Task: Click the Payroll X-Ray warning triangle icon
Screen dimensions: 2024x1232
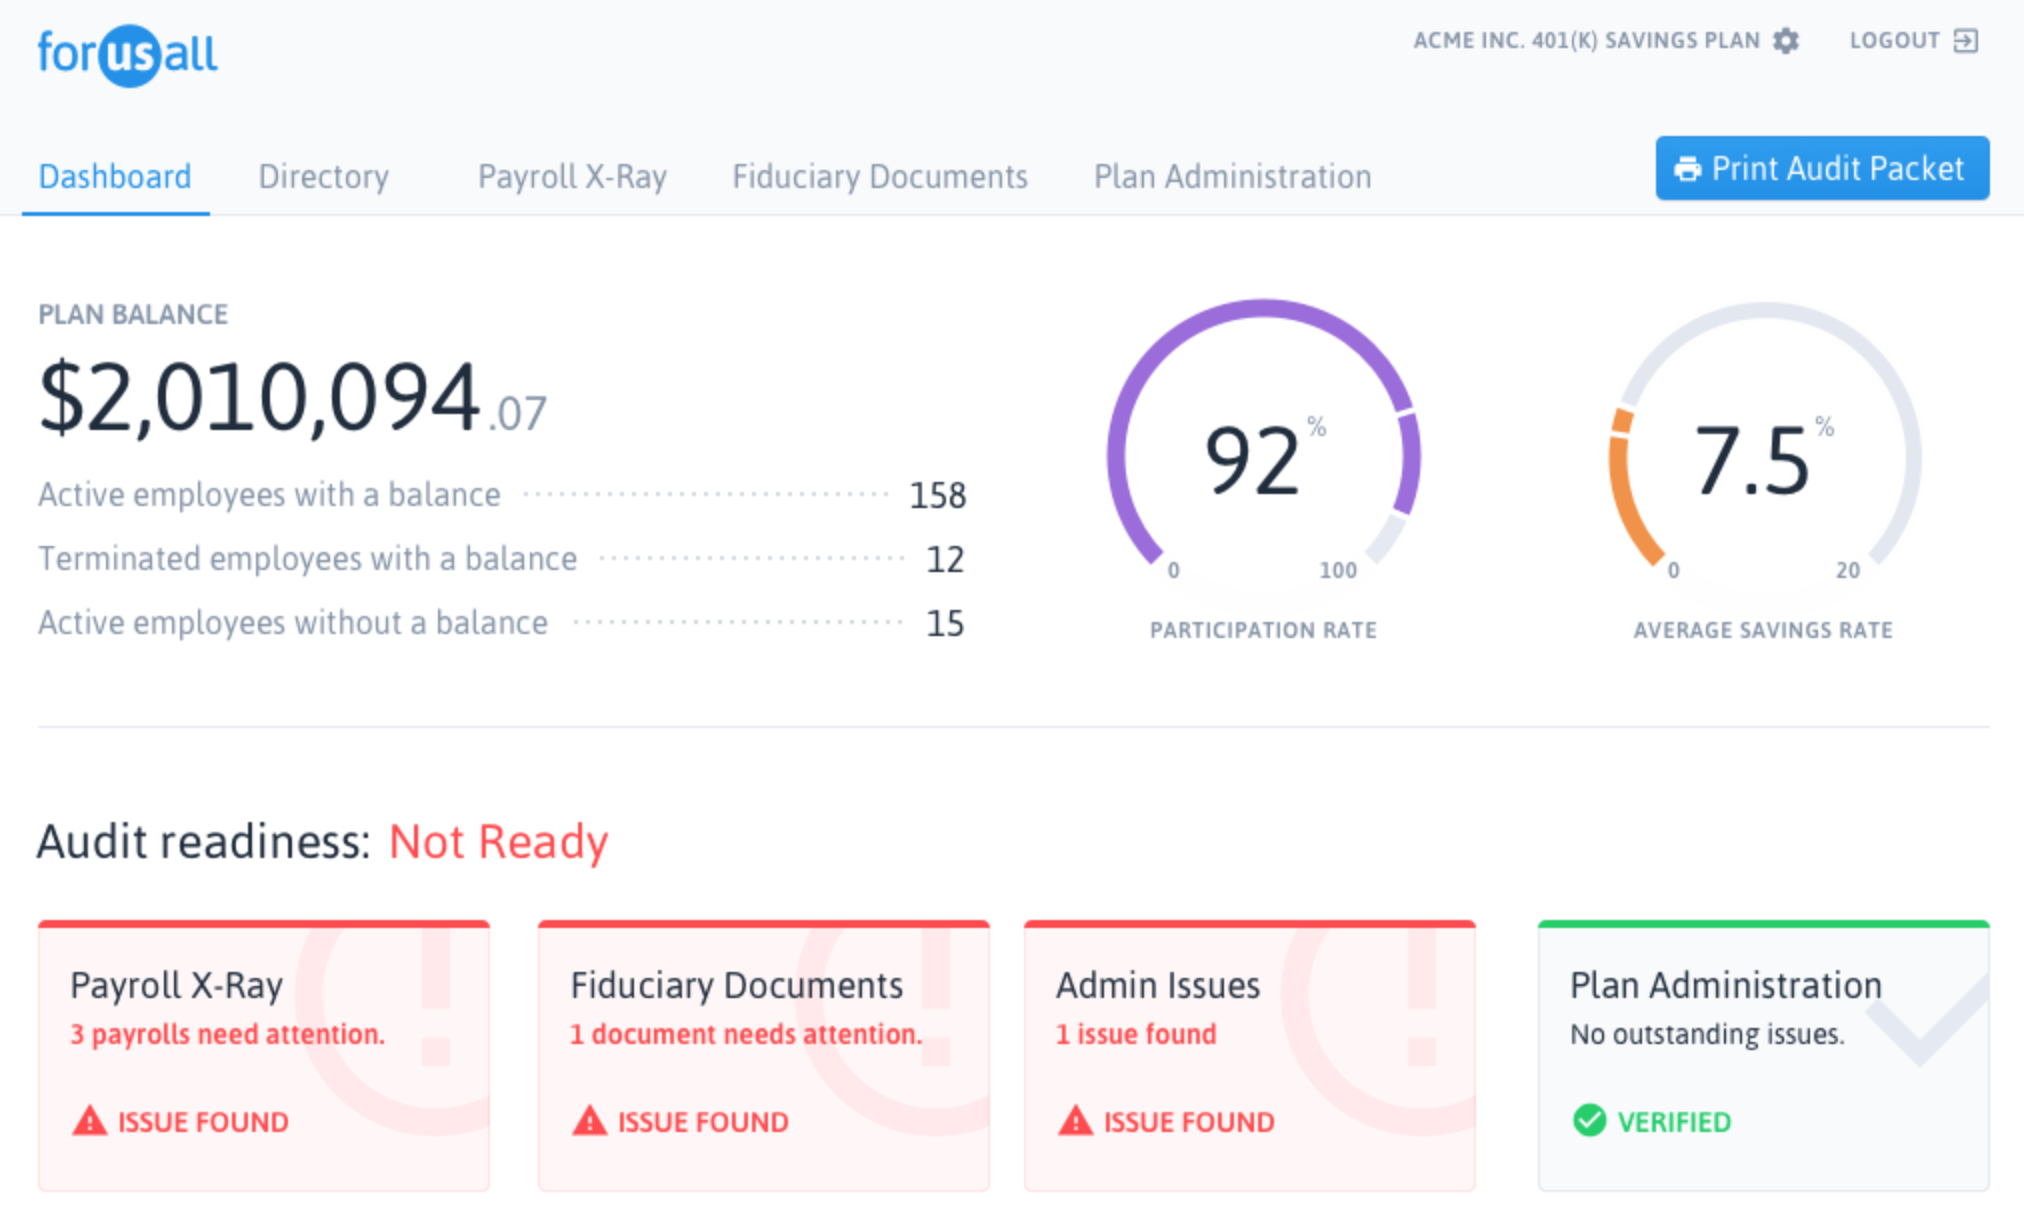Action: [89, 1121]
